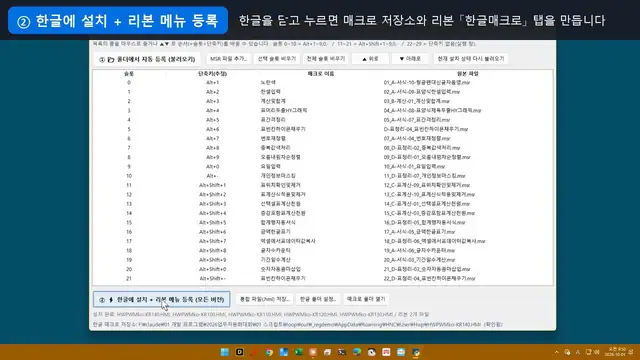This screenshot has height=360, width=640.
Task: Open the red pen icon in taskbar
Action: (x=254, y=352)
